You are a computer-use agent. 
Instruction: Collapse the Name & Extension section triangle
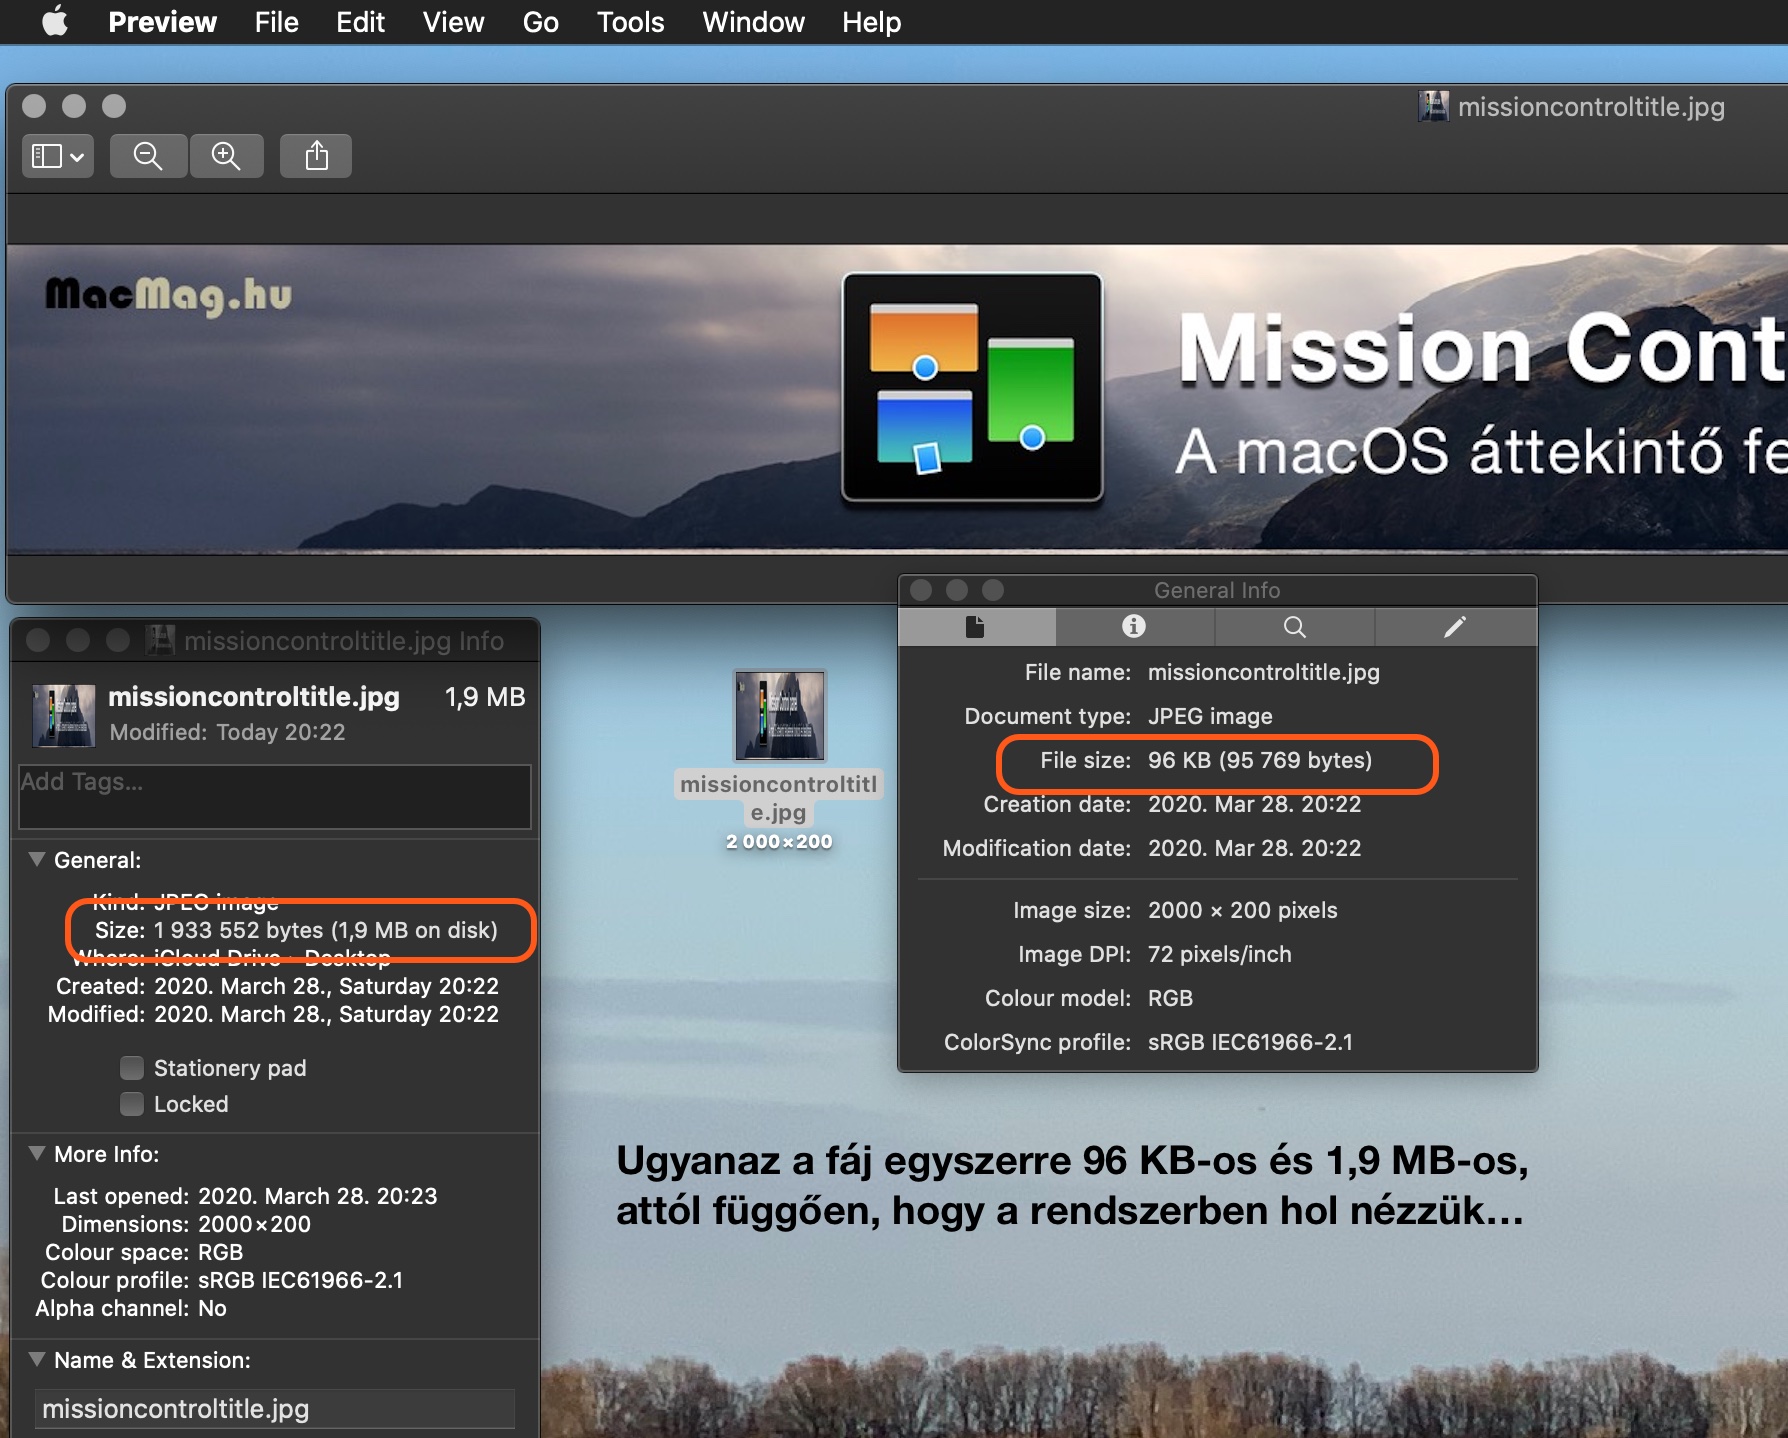coord(37,1359)
